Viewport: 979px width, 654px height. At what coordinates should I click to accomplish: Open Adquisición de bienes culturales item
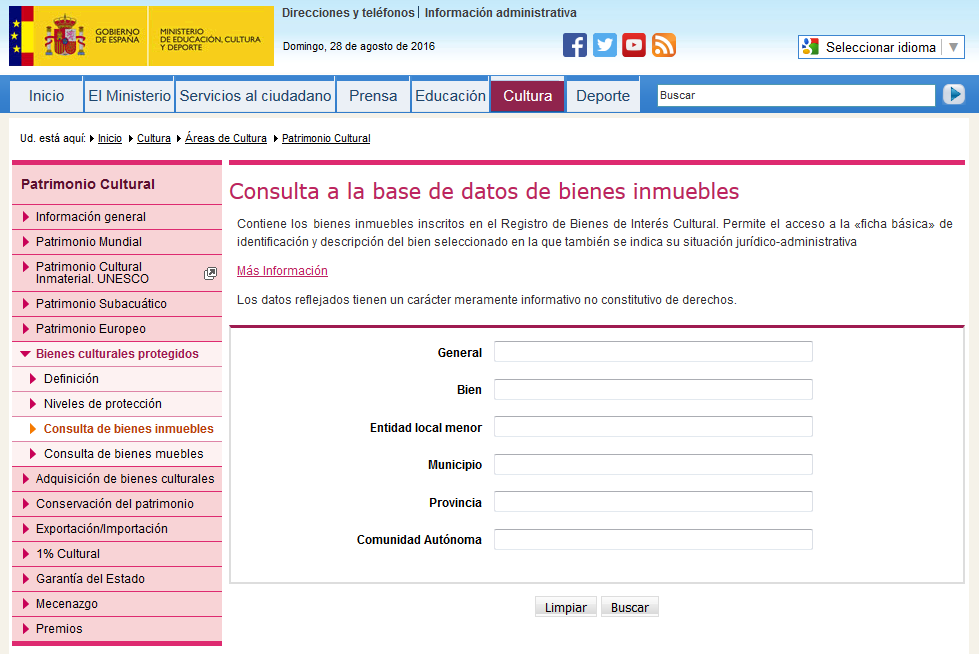(117, 478)
